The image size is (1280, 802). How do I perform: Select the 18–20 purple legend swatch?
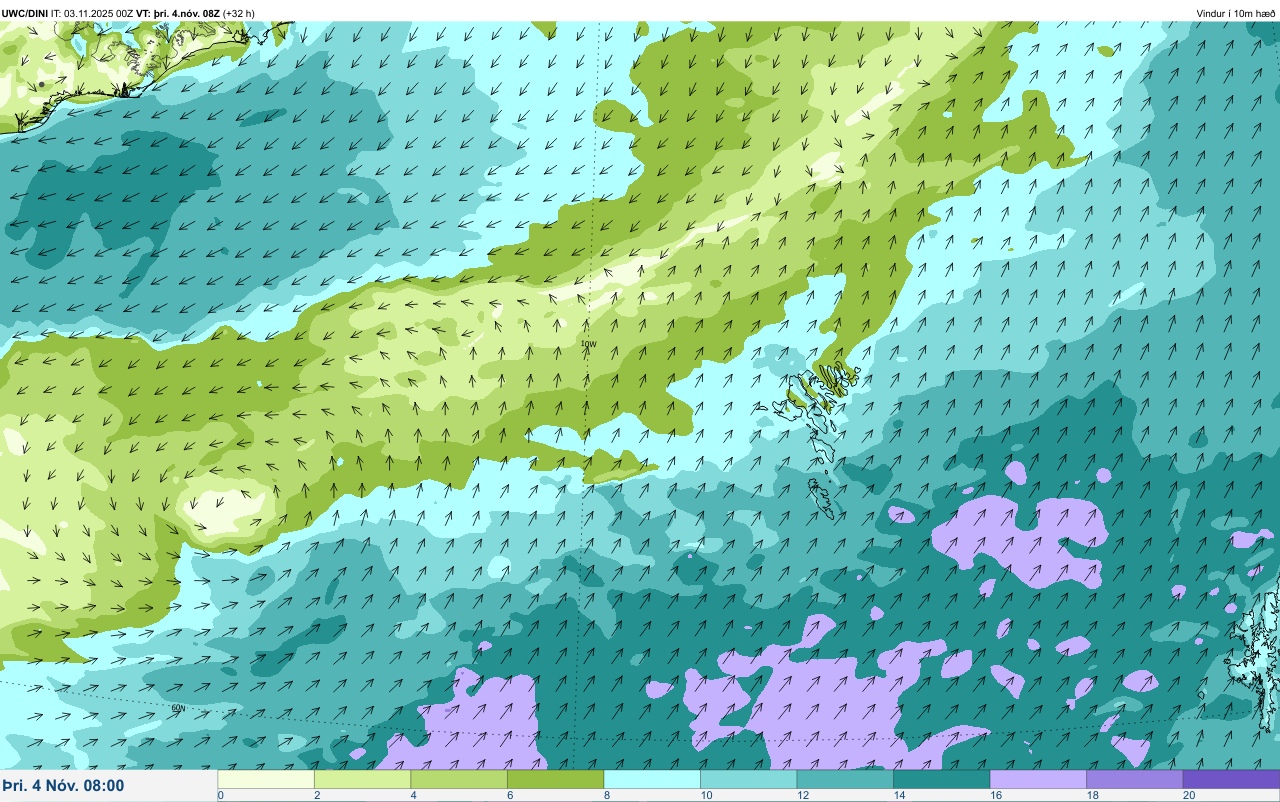(x=1134, y=779)
